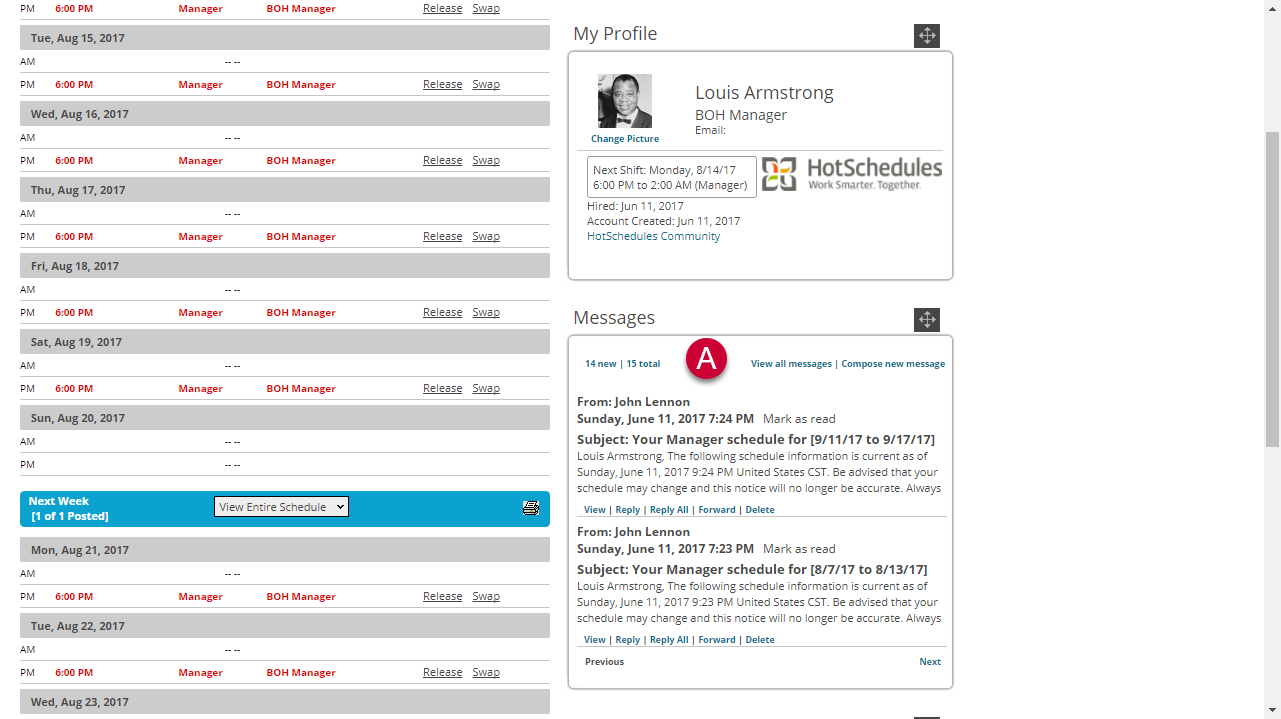The height and width of the screenshot is (719, 1281).
Task: Delete the 8/7/17 schedule message
Action: [x=759, y=640]
